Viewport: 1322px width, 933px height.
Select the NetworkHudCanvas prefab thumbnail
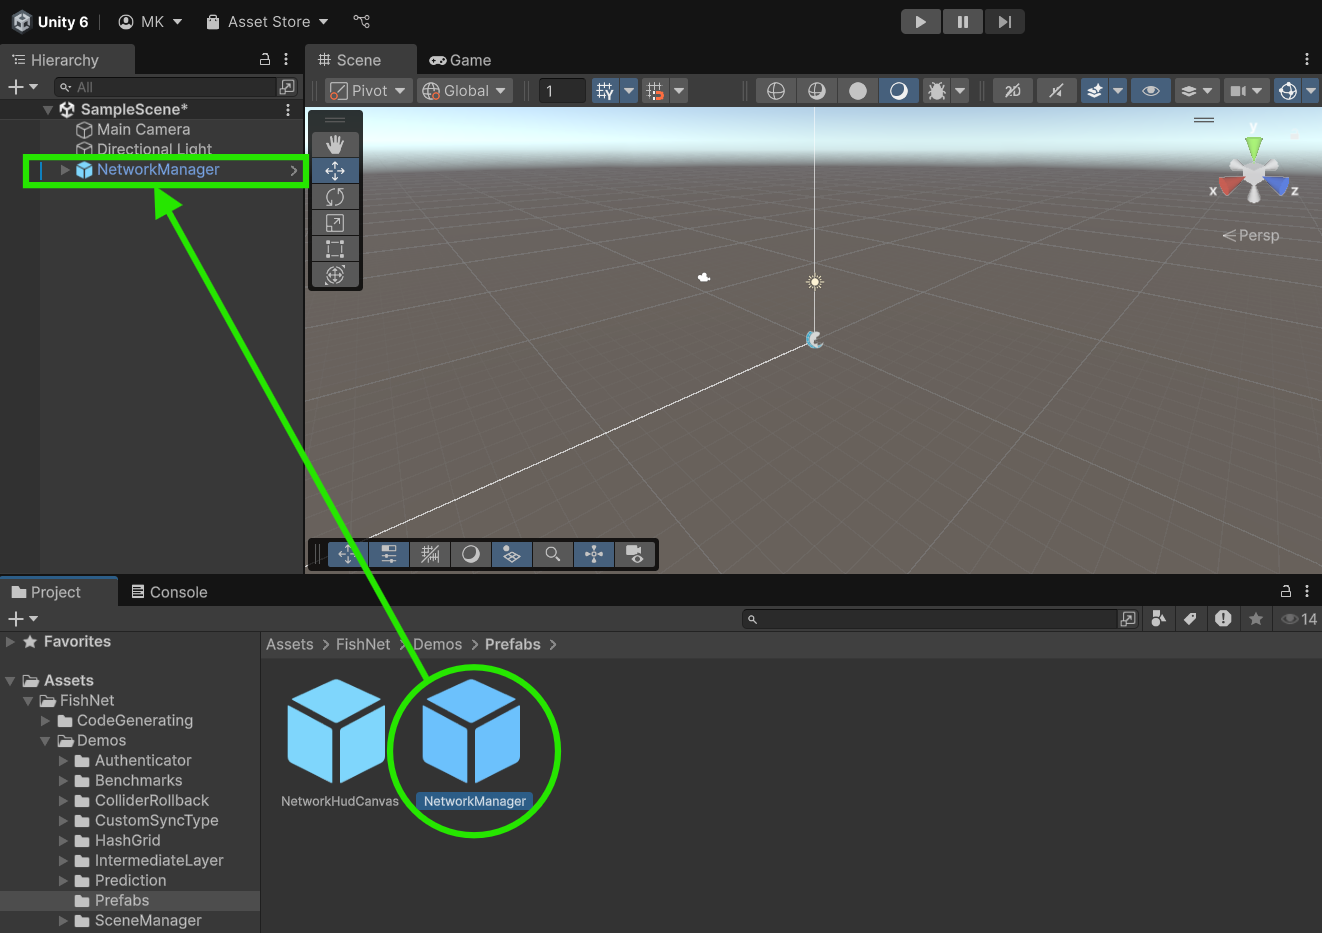[x=337, y=730]
